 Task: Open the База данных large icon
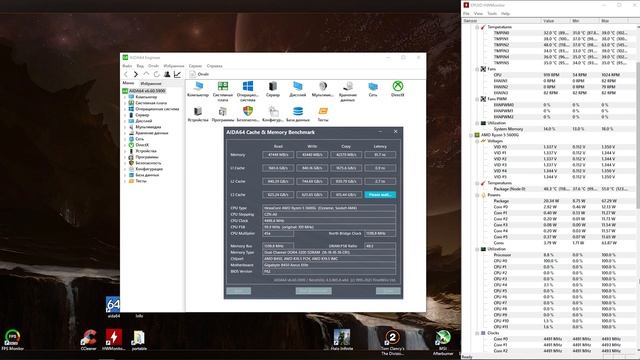(298, 114)
